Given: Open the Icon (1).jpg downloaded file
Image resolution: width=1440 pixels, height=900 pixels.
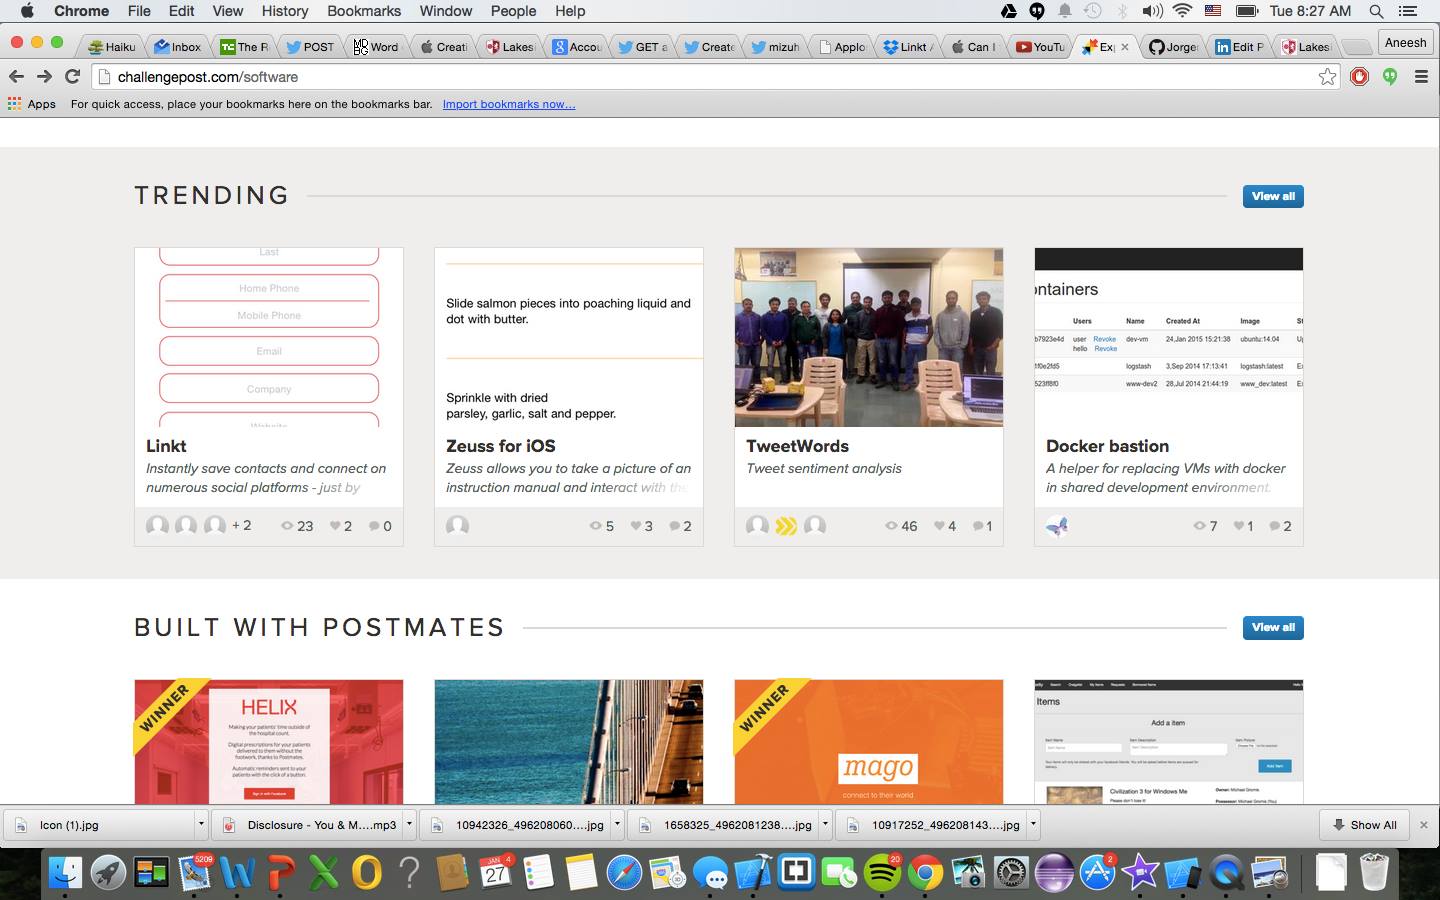Looking at the screenshot, I should tap(100, 825).
